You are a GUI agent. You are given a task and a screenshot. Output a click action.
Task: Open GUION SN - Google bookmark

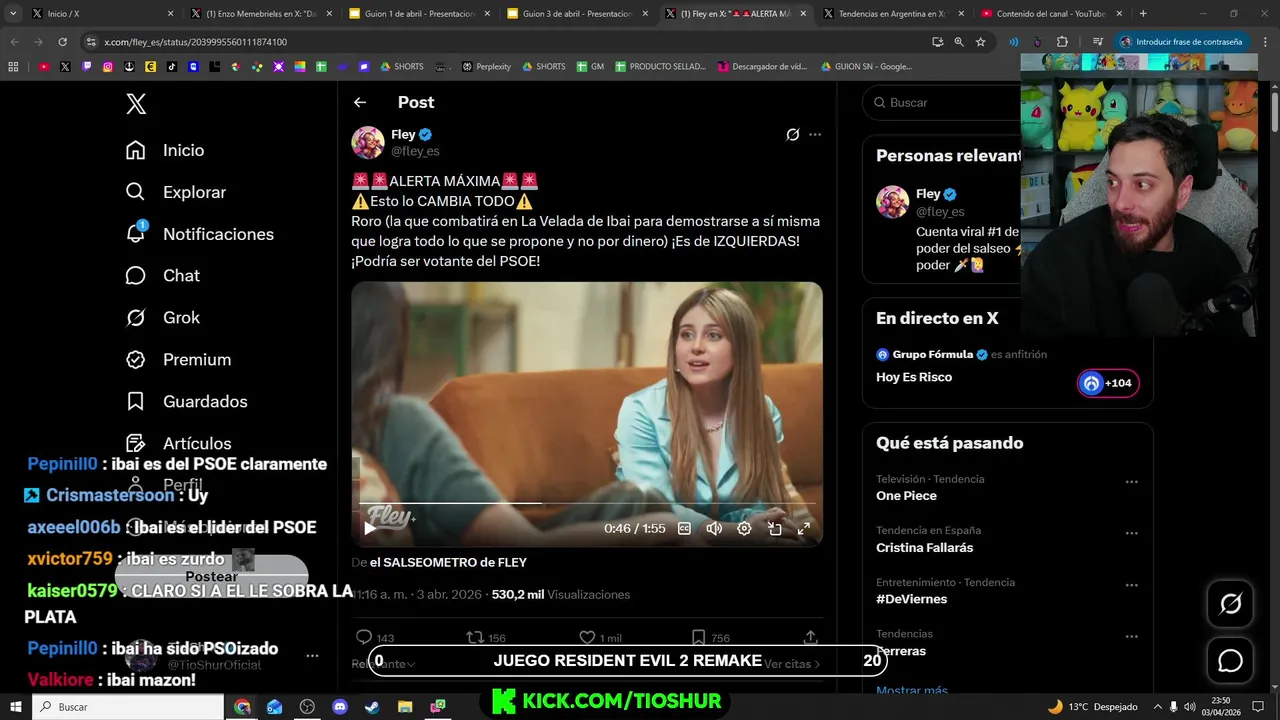tap(866, 66)
